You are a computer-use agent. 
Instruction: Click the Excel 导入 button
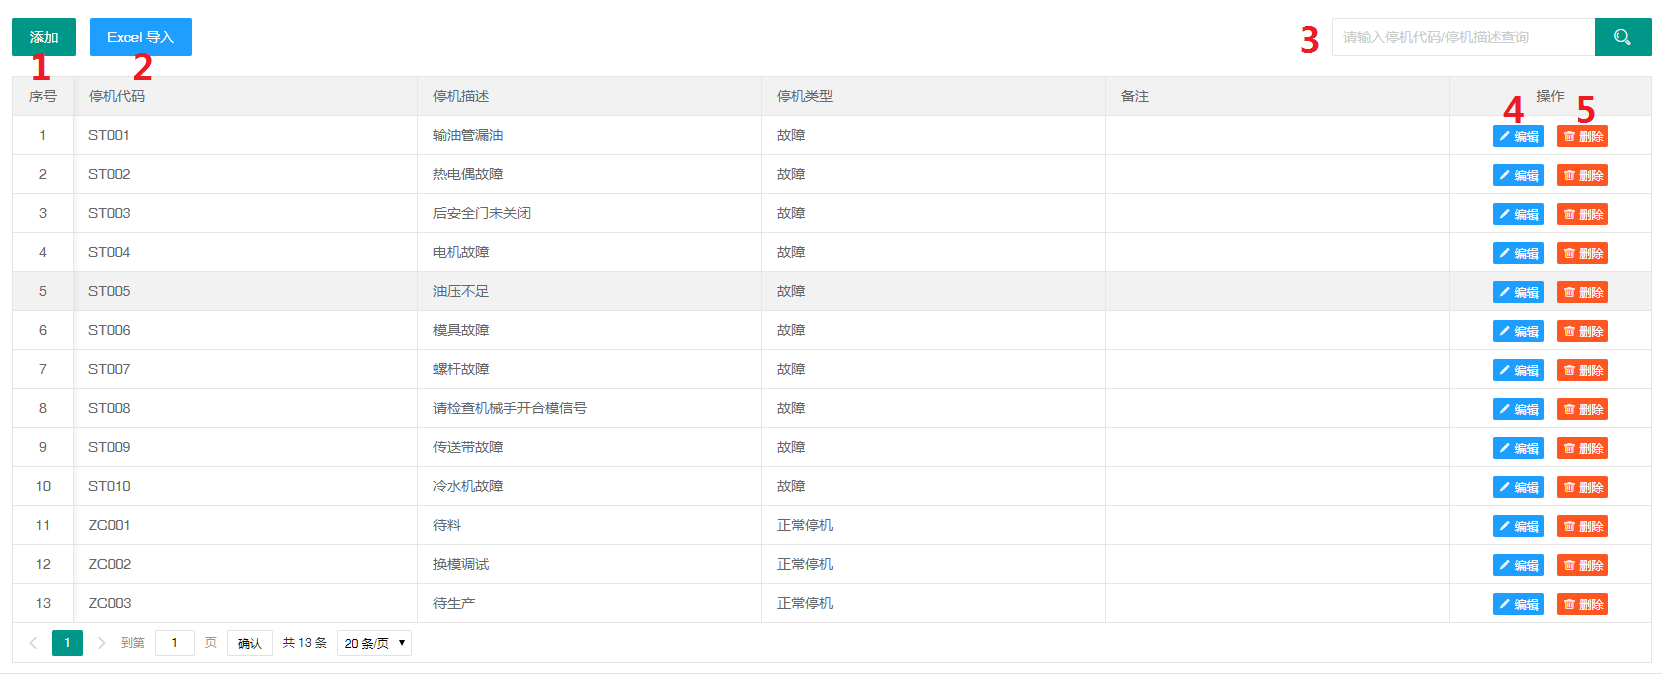coord(140,37)
